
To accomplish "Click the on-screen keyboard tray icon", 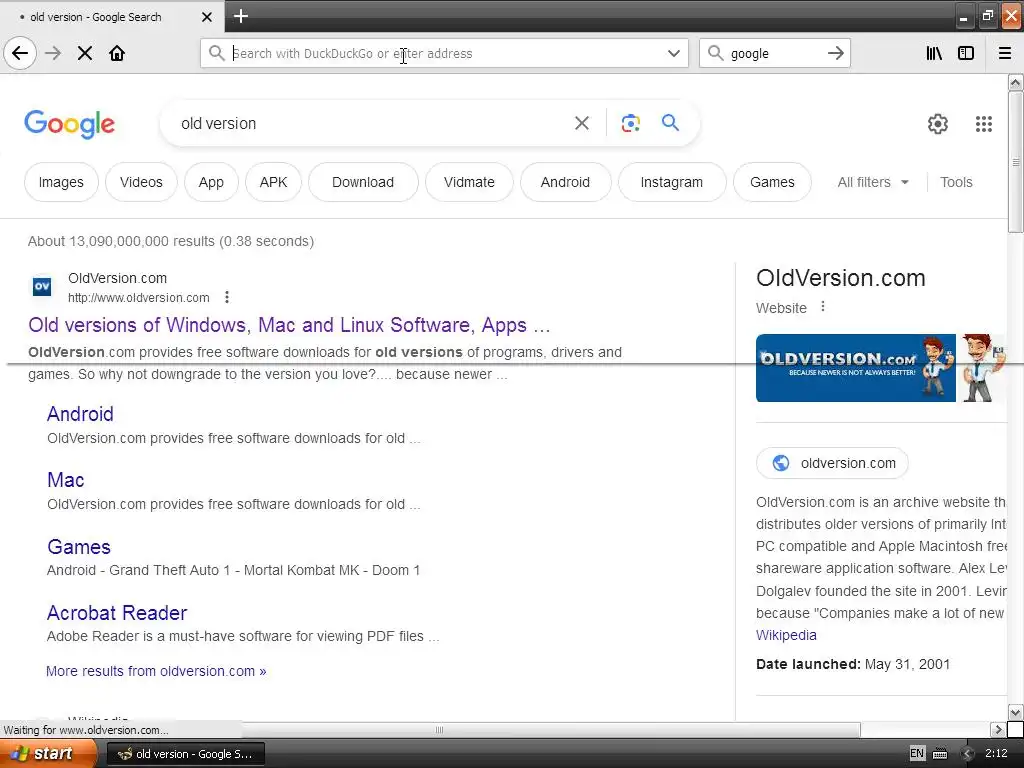I will tap(940, 754).
